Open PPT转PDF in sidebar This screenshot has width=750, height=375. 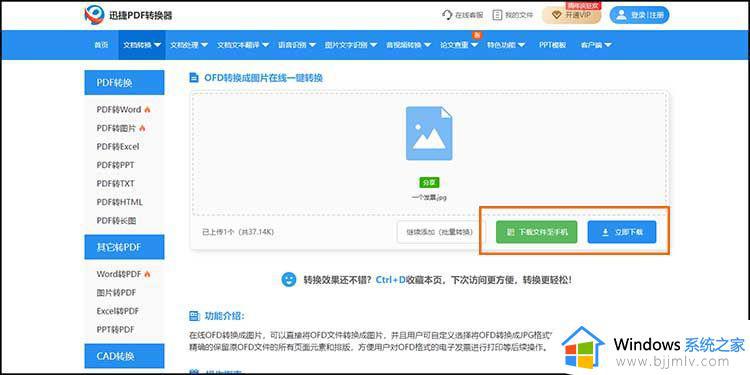115,330
